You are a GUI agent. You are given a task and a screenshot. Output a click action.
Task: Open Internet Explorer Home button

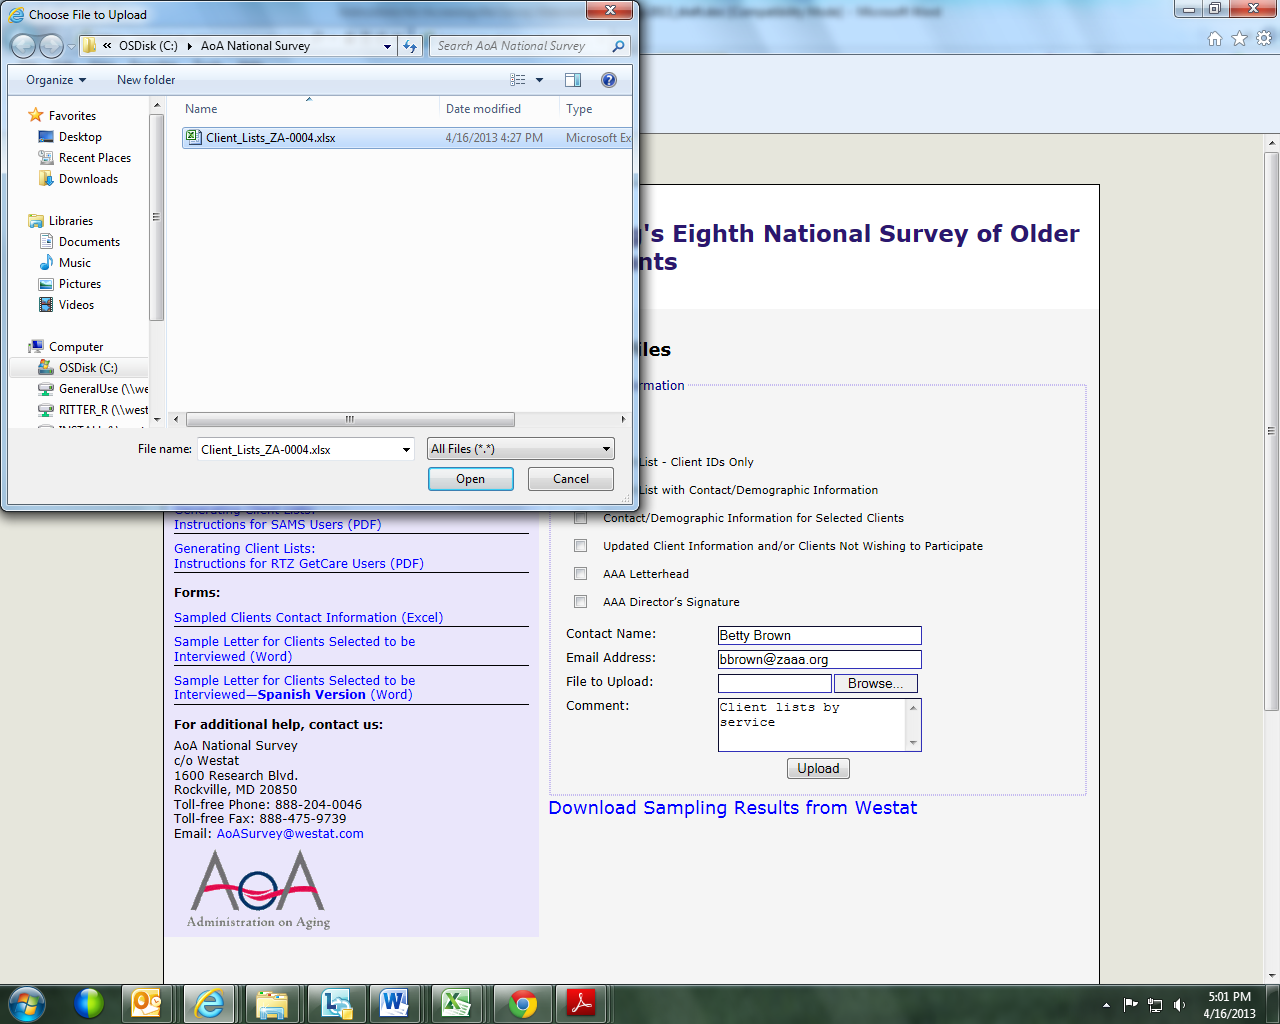tap(1215, 39)
